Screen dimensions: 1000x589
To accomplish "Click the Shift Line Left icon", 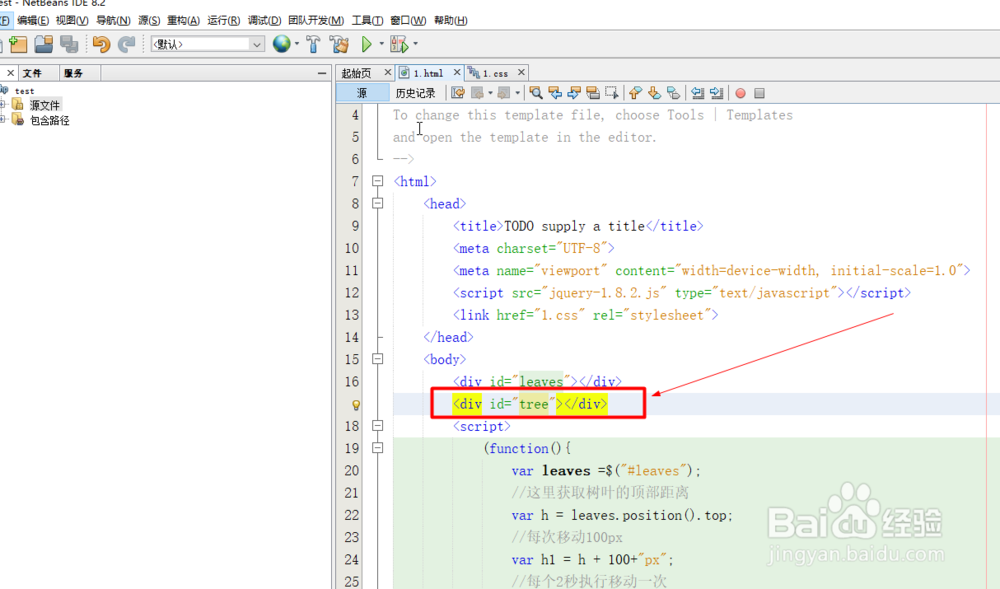I will point(698,93).
